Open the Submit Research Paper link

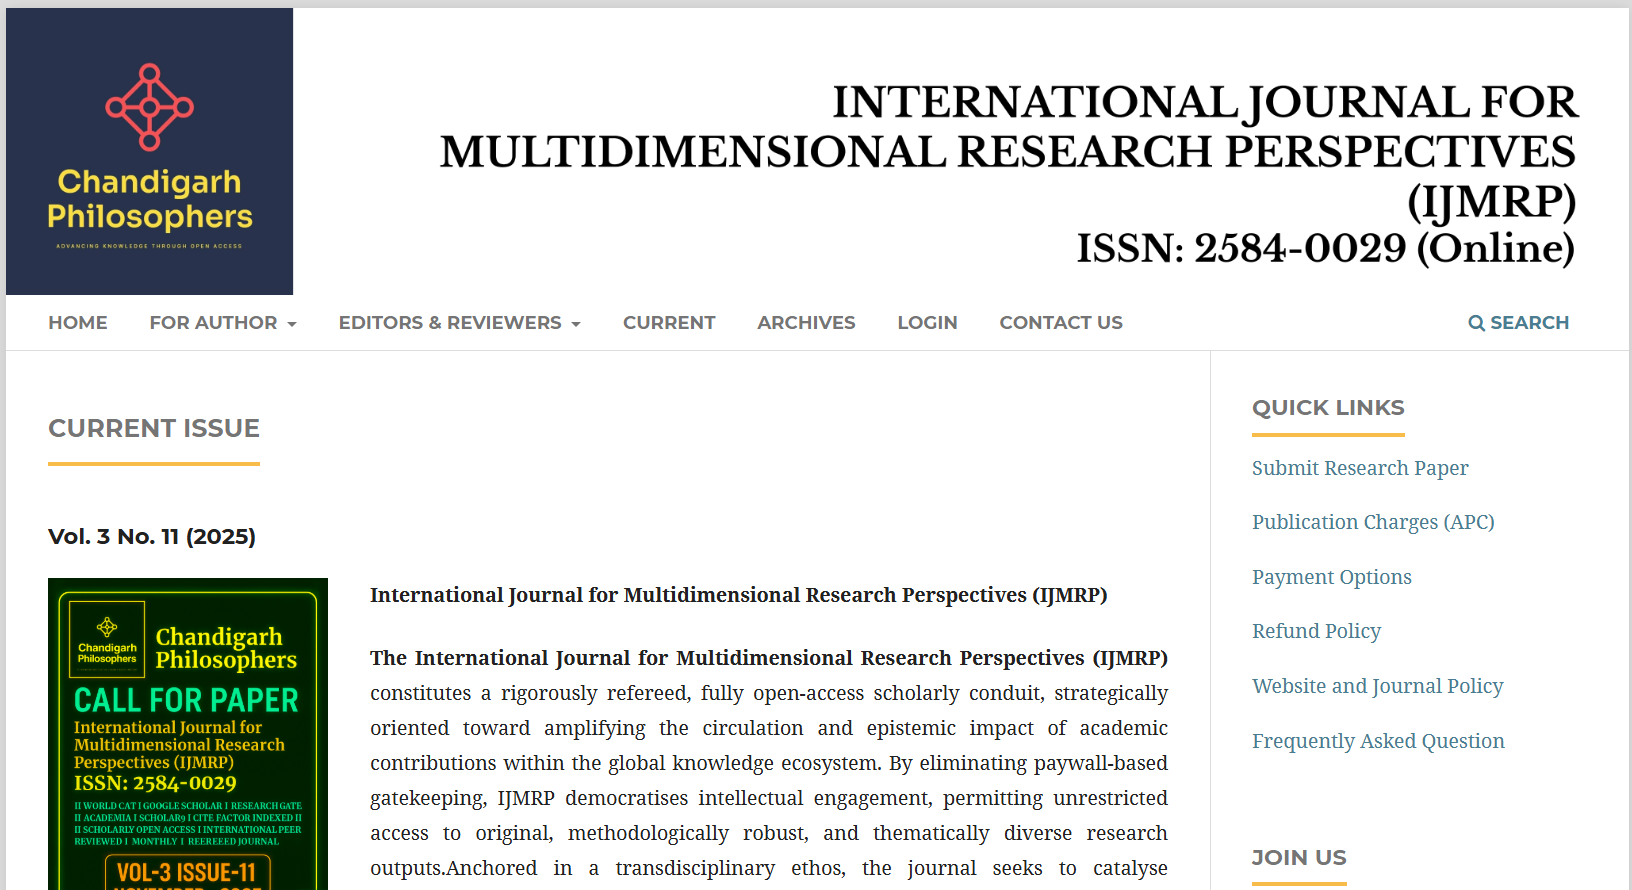point(1360,468)
